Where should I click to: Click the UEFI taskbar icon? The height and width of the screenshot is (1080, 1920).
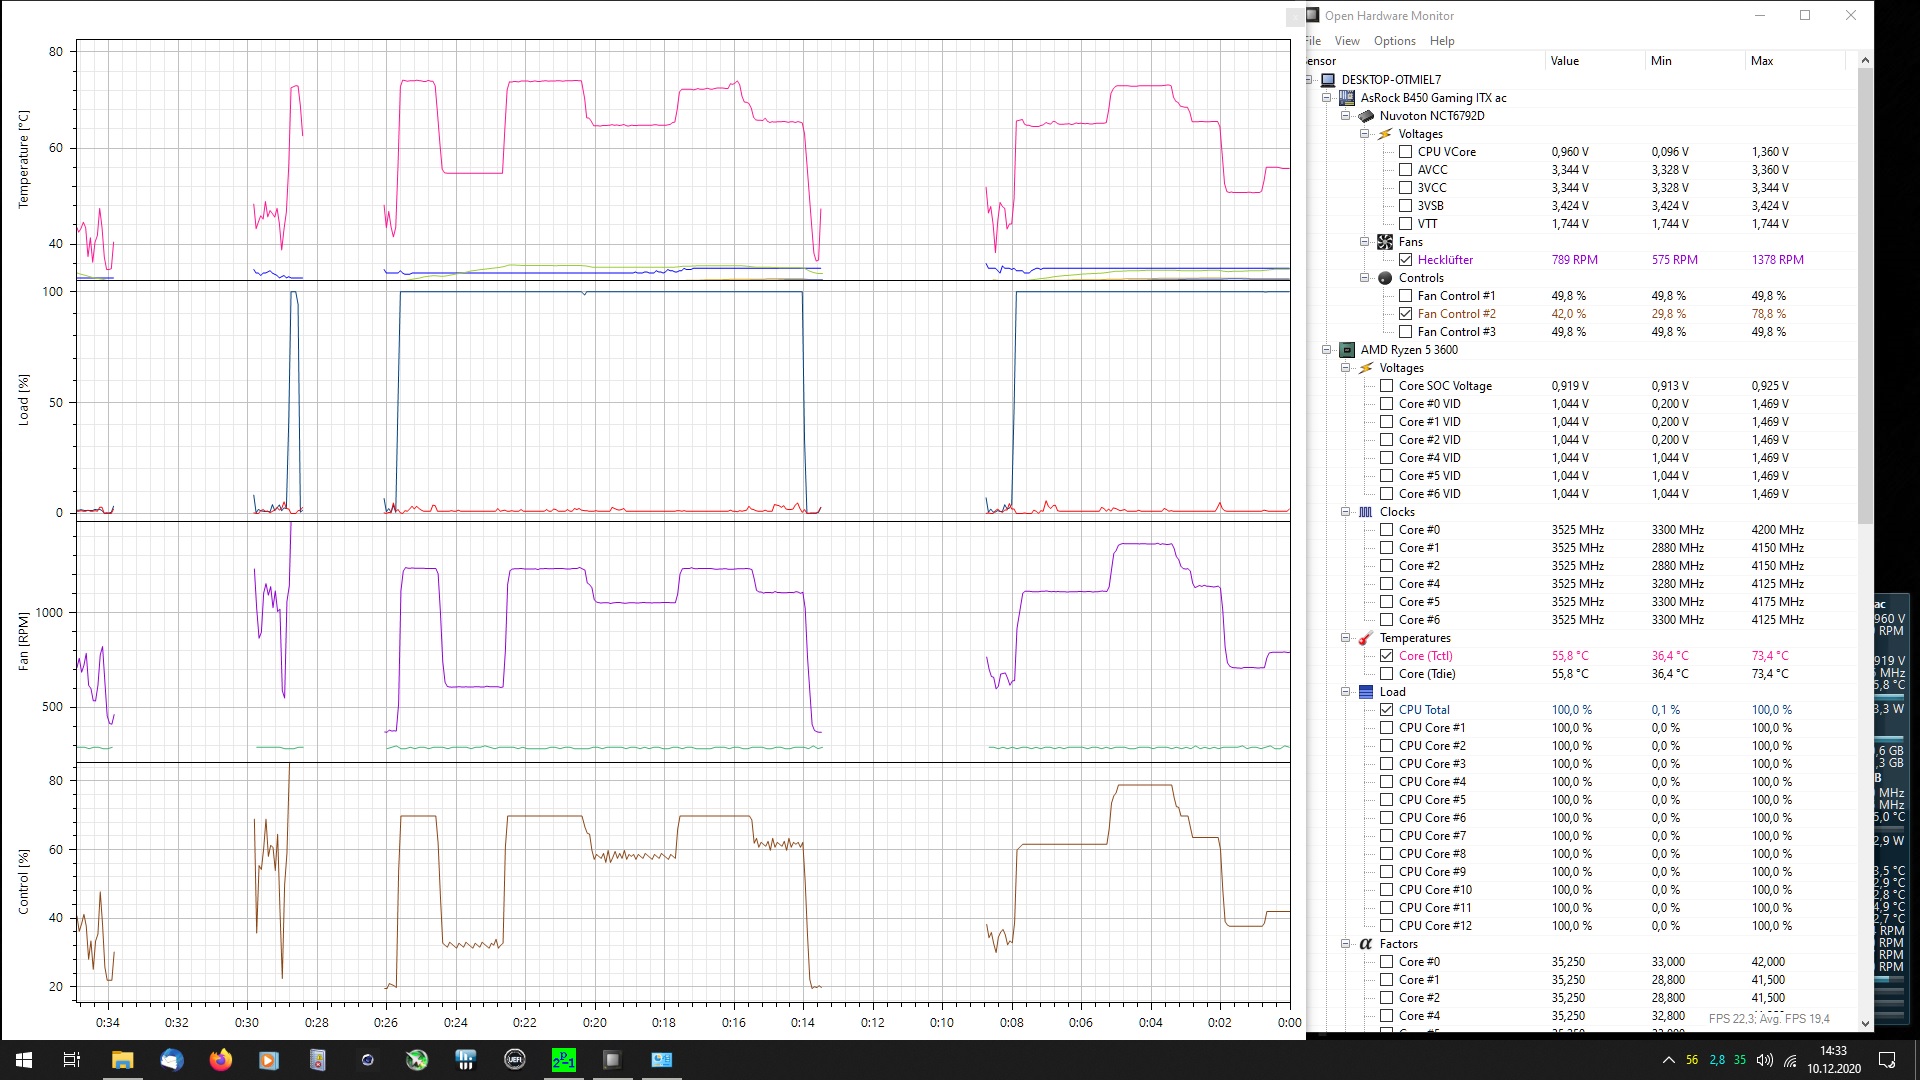pos(514,1060)
